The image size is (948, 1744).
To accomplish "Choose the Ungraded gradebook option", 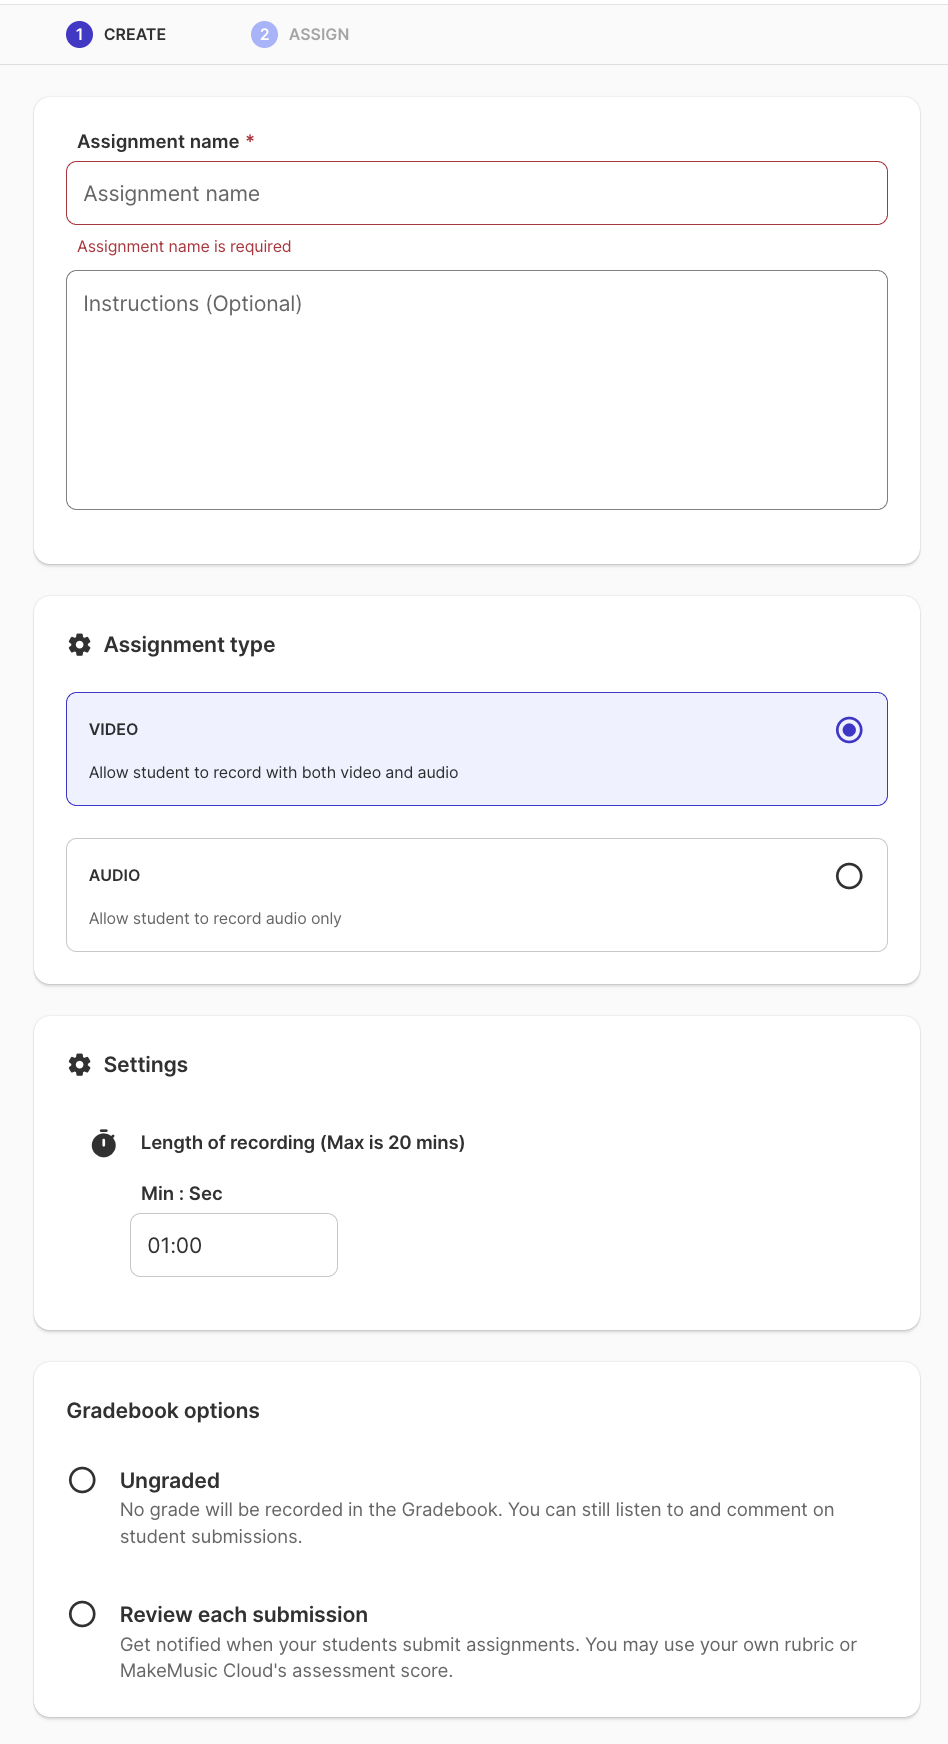I will point(82,1480).
